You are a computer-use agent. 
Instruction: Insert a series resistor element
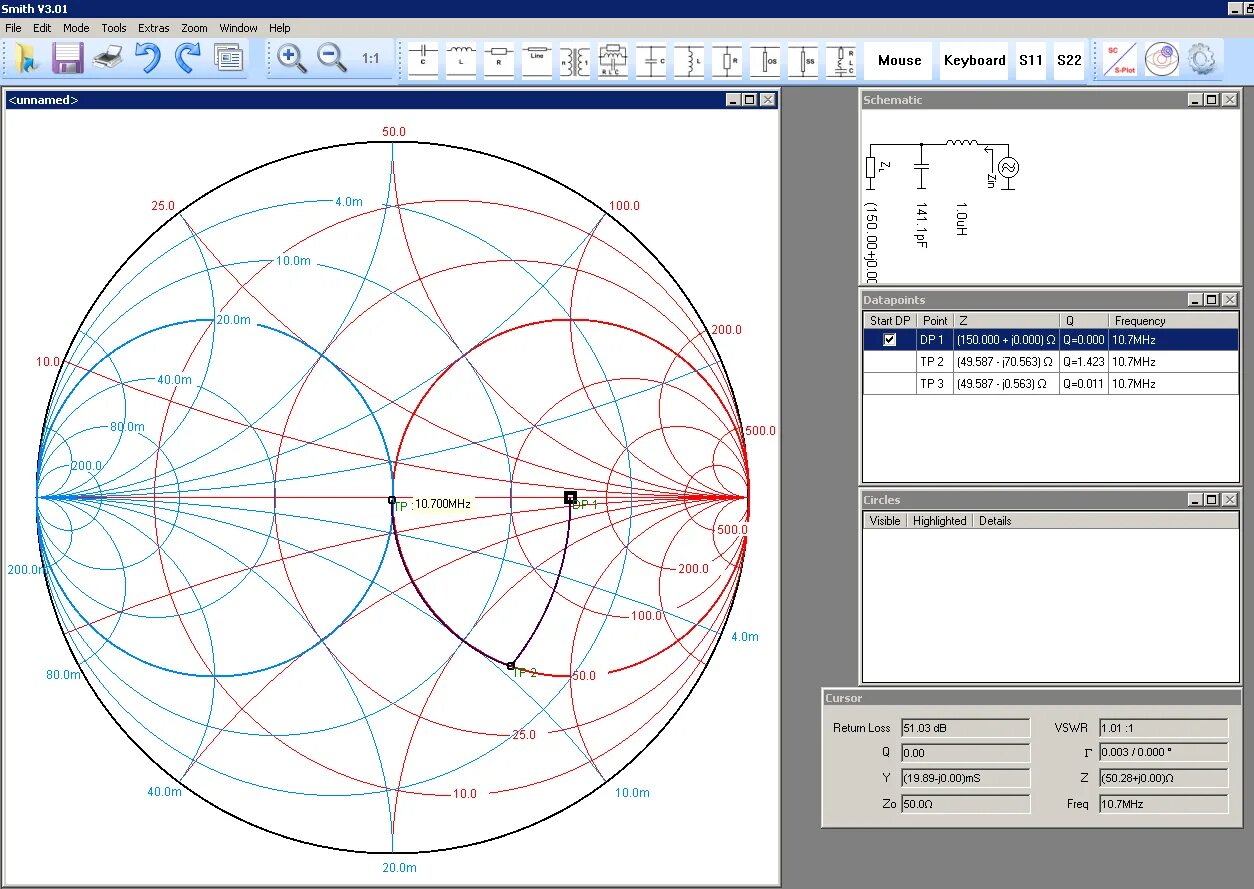tap(499, 61)
